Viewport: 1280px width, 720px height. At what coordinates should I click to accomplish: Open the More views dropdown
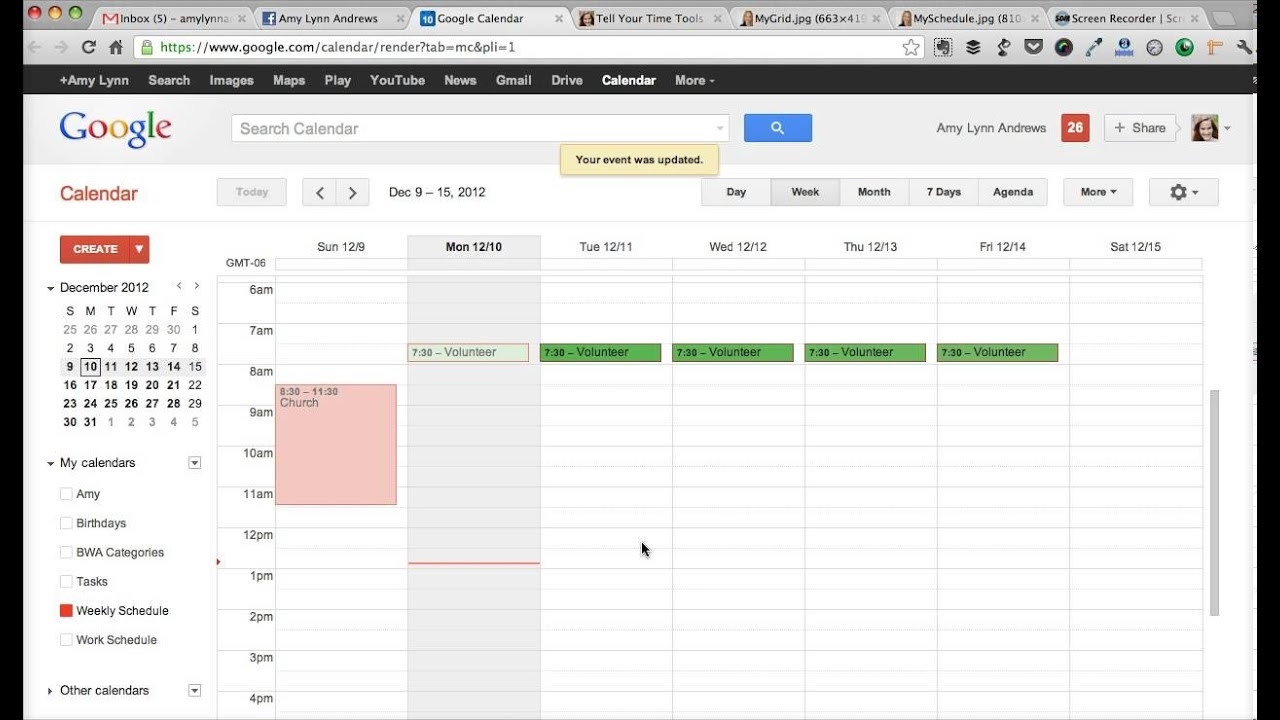1098,192
